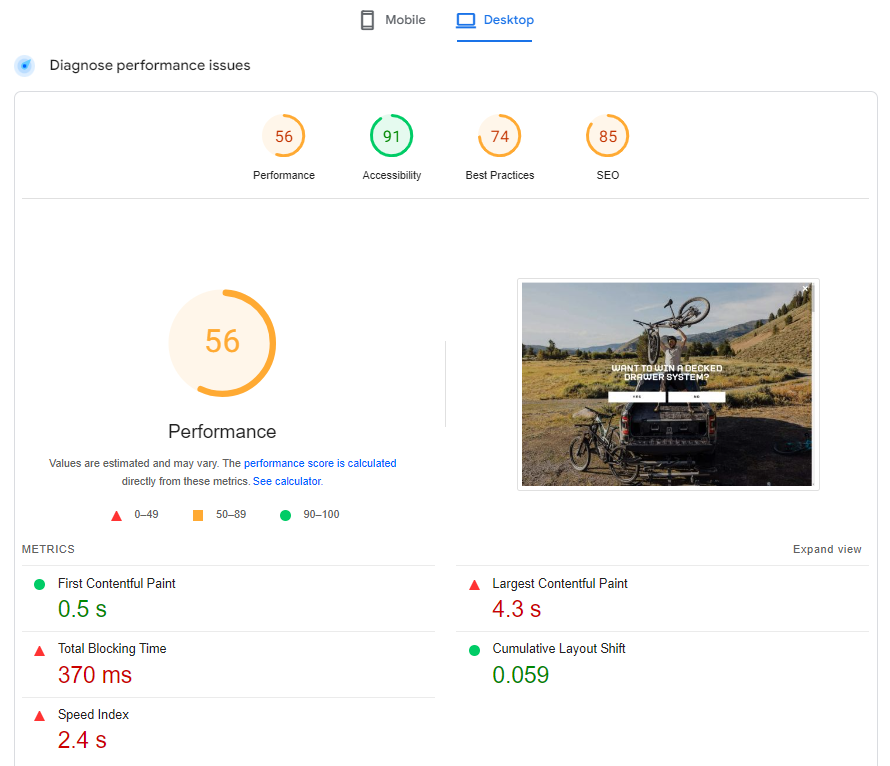The width and height of the screenshot is (890, 766).
Task: Switch to the Mobile tab
Action: click(393, 20)
